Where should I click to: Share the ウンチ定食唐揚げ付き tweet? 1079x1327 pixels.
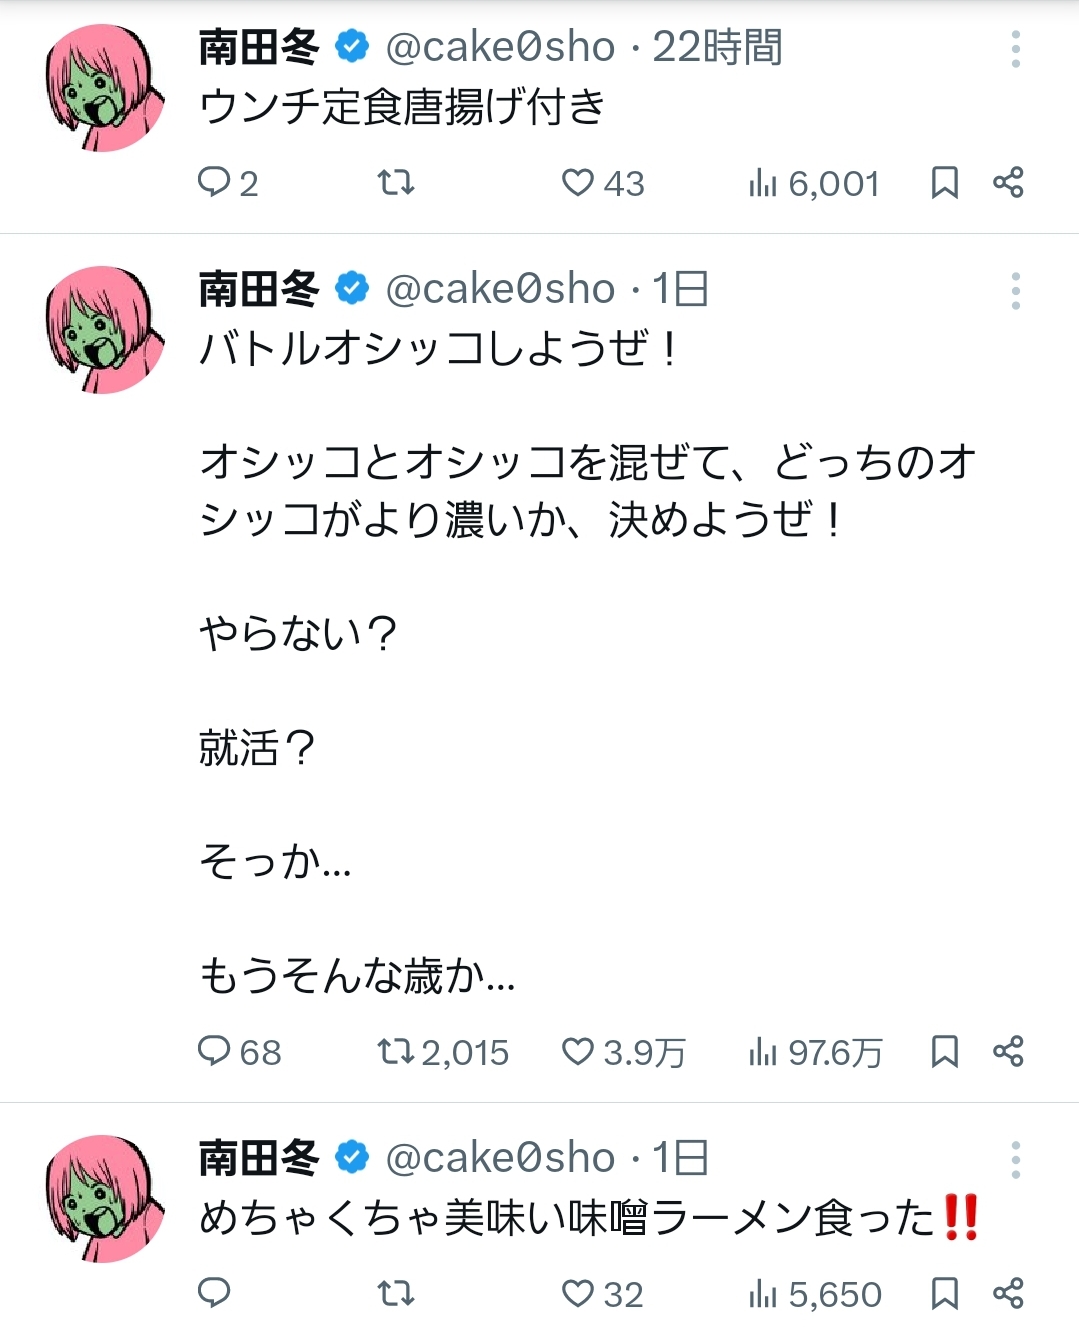click(x=1008, y=182)
